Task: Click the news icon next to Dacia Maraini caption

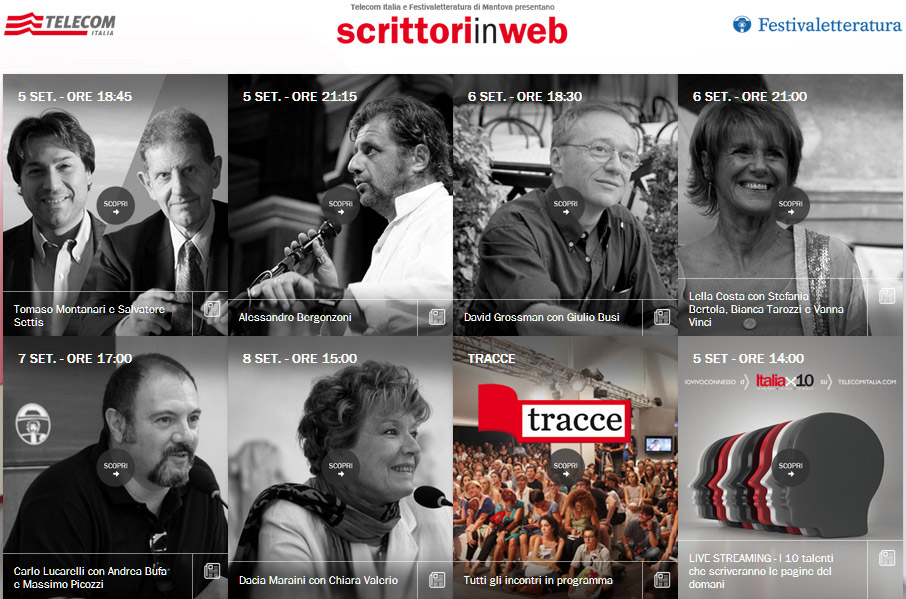Action: [437, 579]
